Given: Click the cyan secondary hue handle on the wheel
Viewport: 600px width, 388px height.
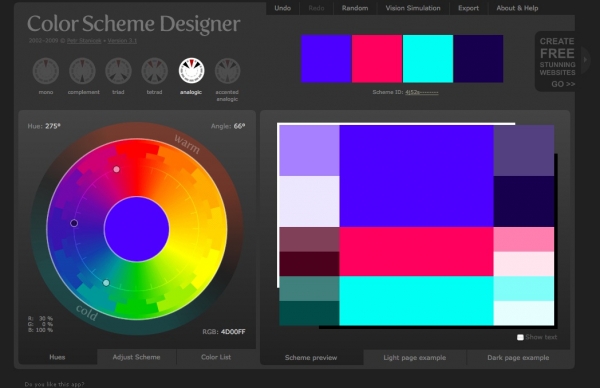Looking at the screenshot, I should pos(106,283).
